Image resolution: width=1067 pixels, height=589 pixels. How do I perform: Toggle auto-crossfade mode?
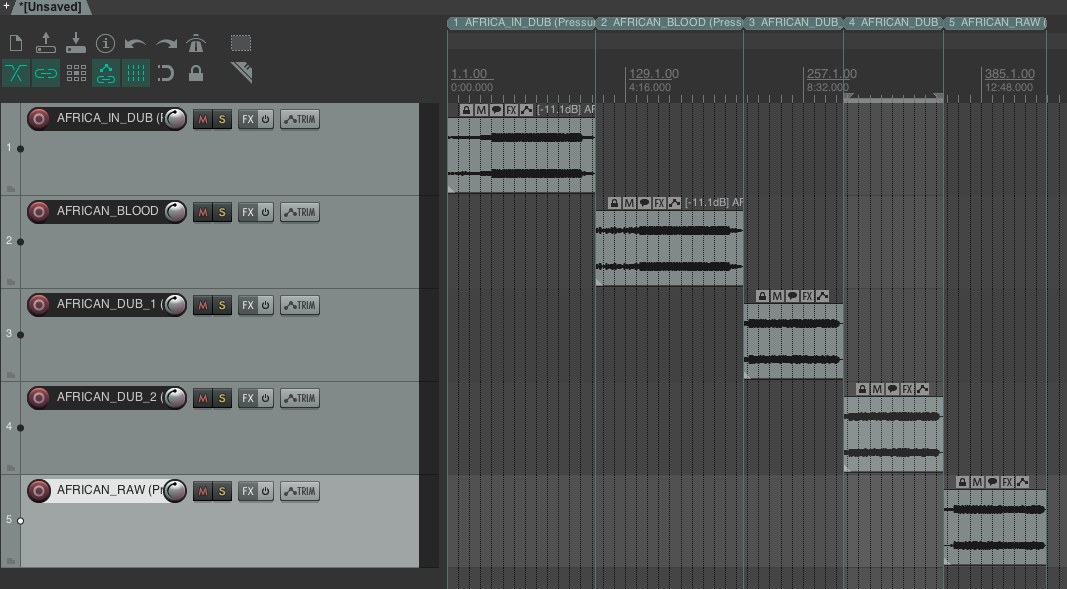tap(16, 73)
